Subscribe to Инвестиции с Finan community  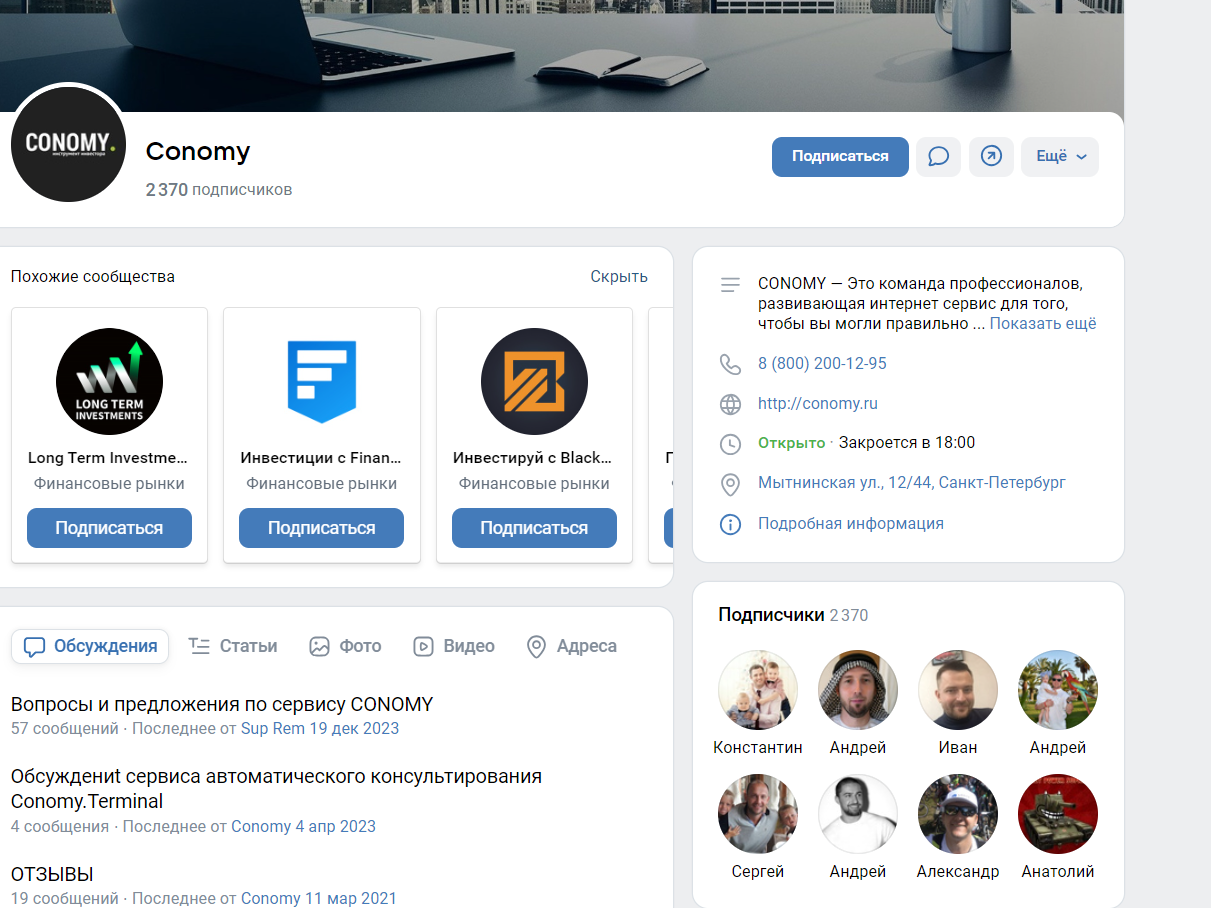322,528
